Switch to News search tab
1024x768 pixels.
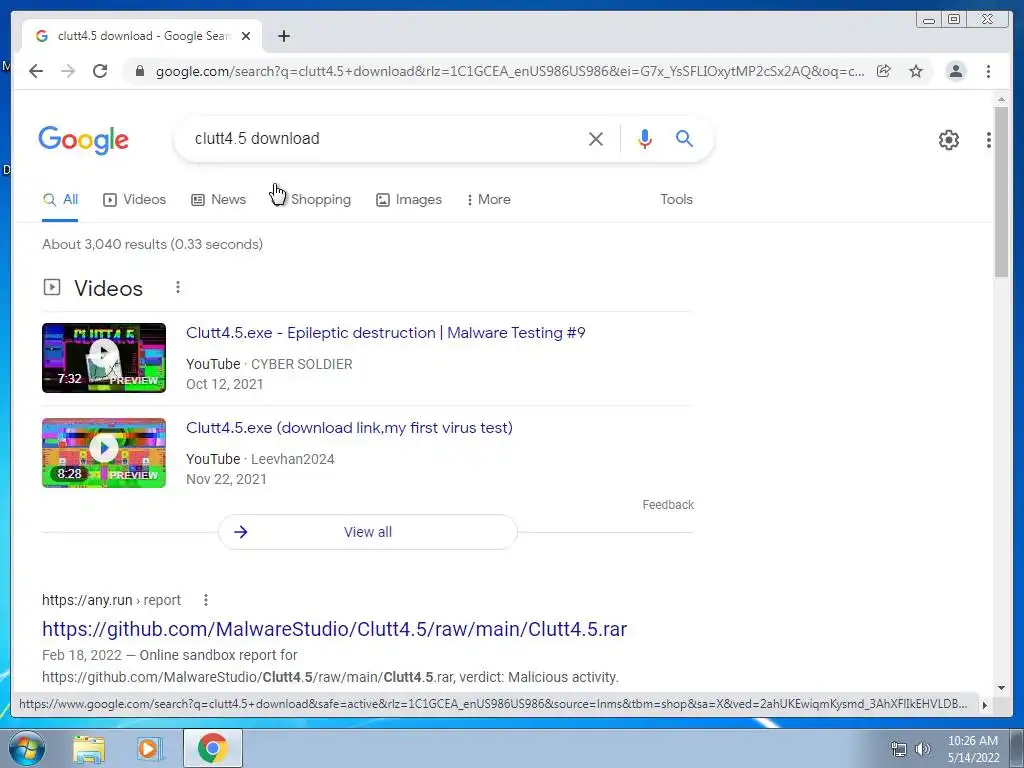coord(218,199)
